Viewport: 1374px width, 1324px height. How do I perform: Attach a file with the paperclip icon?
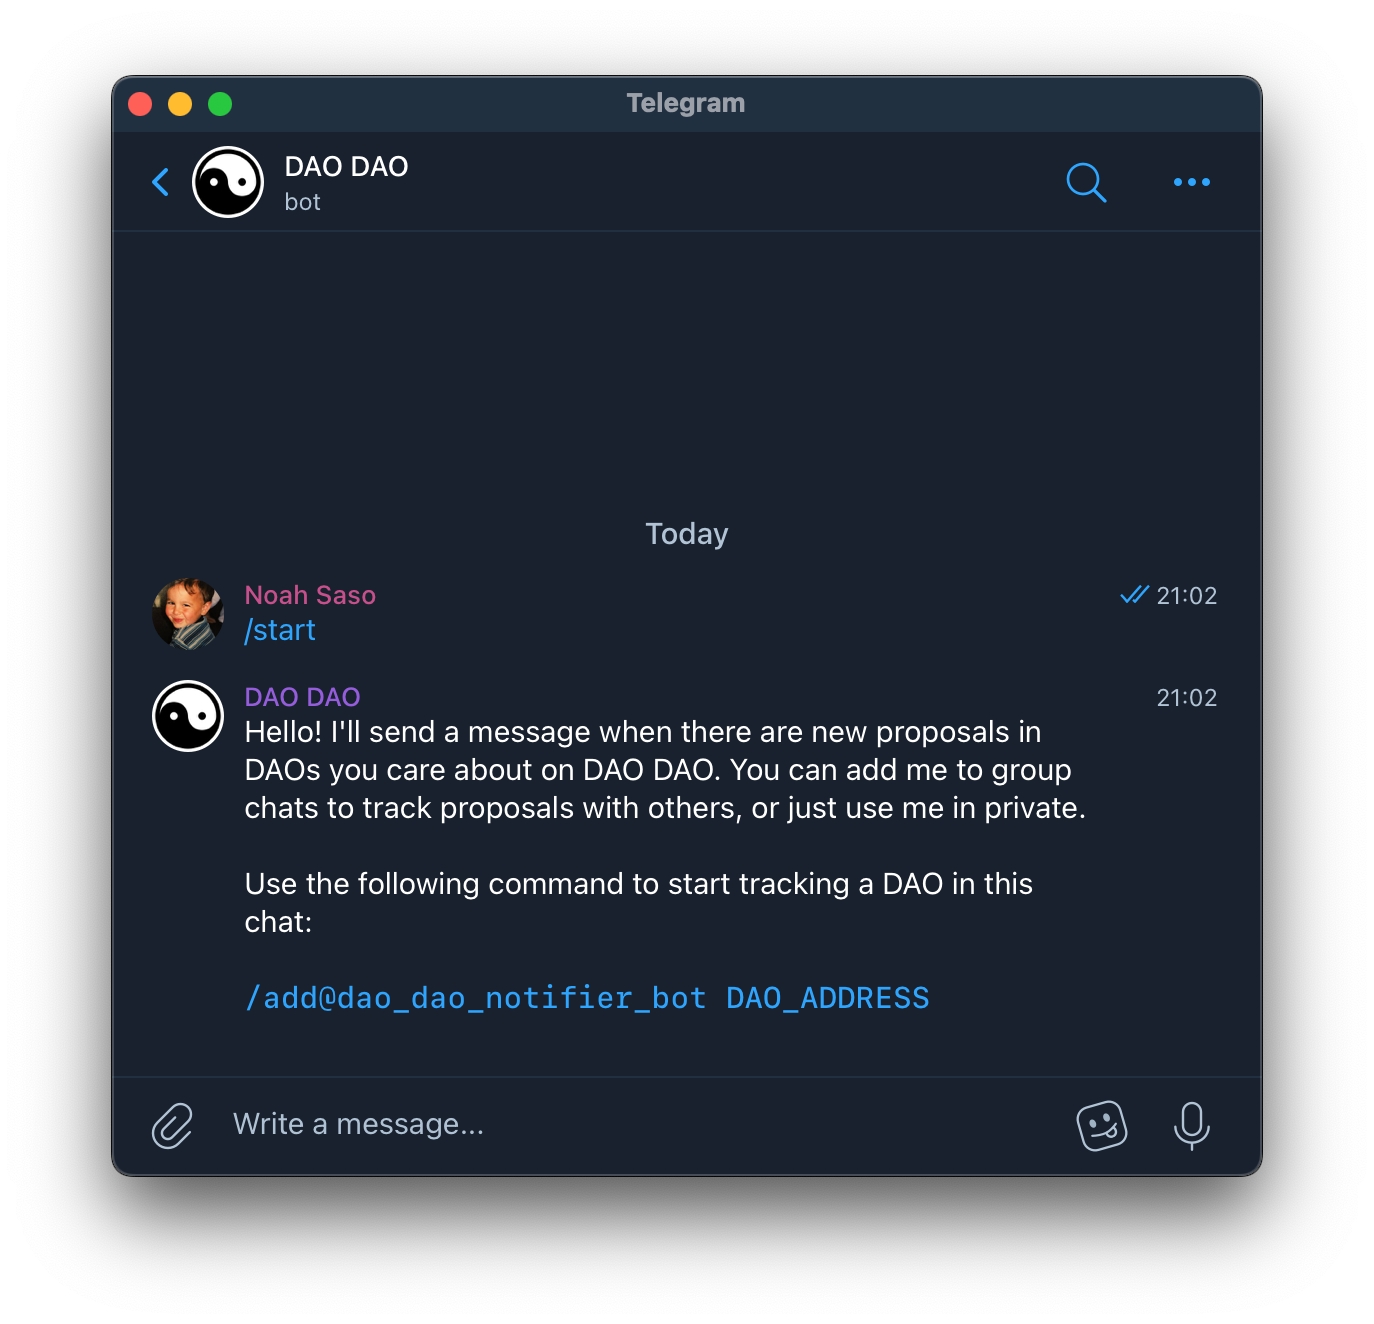[x=172, y=1125]
